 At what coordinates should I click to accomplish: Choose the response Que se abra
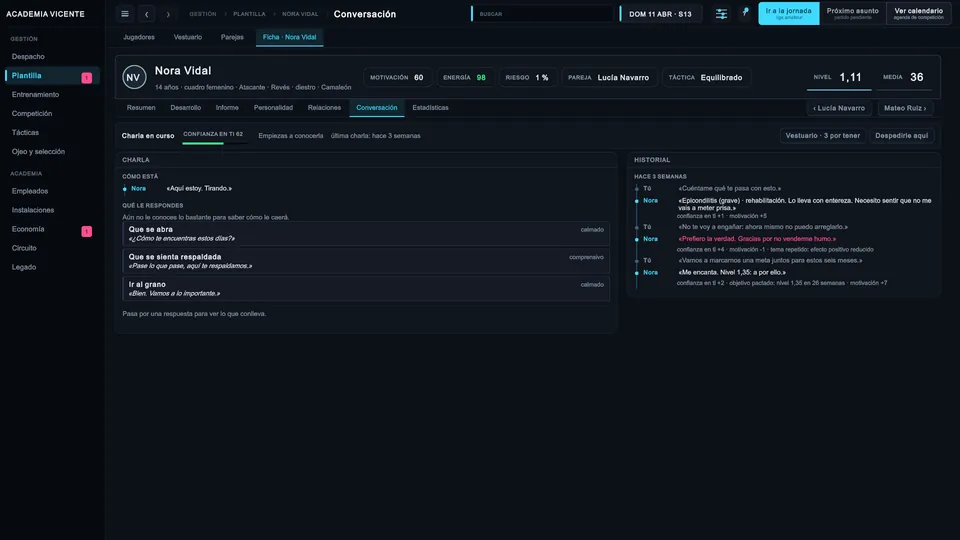pos(366,234)
